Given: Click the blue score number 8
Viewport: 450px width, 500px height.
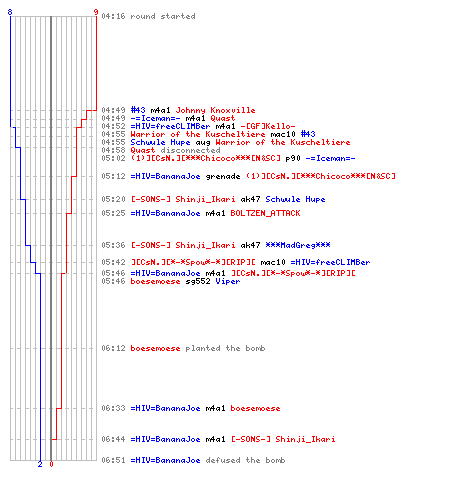Looking at the screenshot, I should 10,12.
